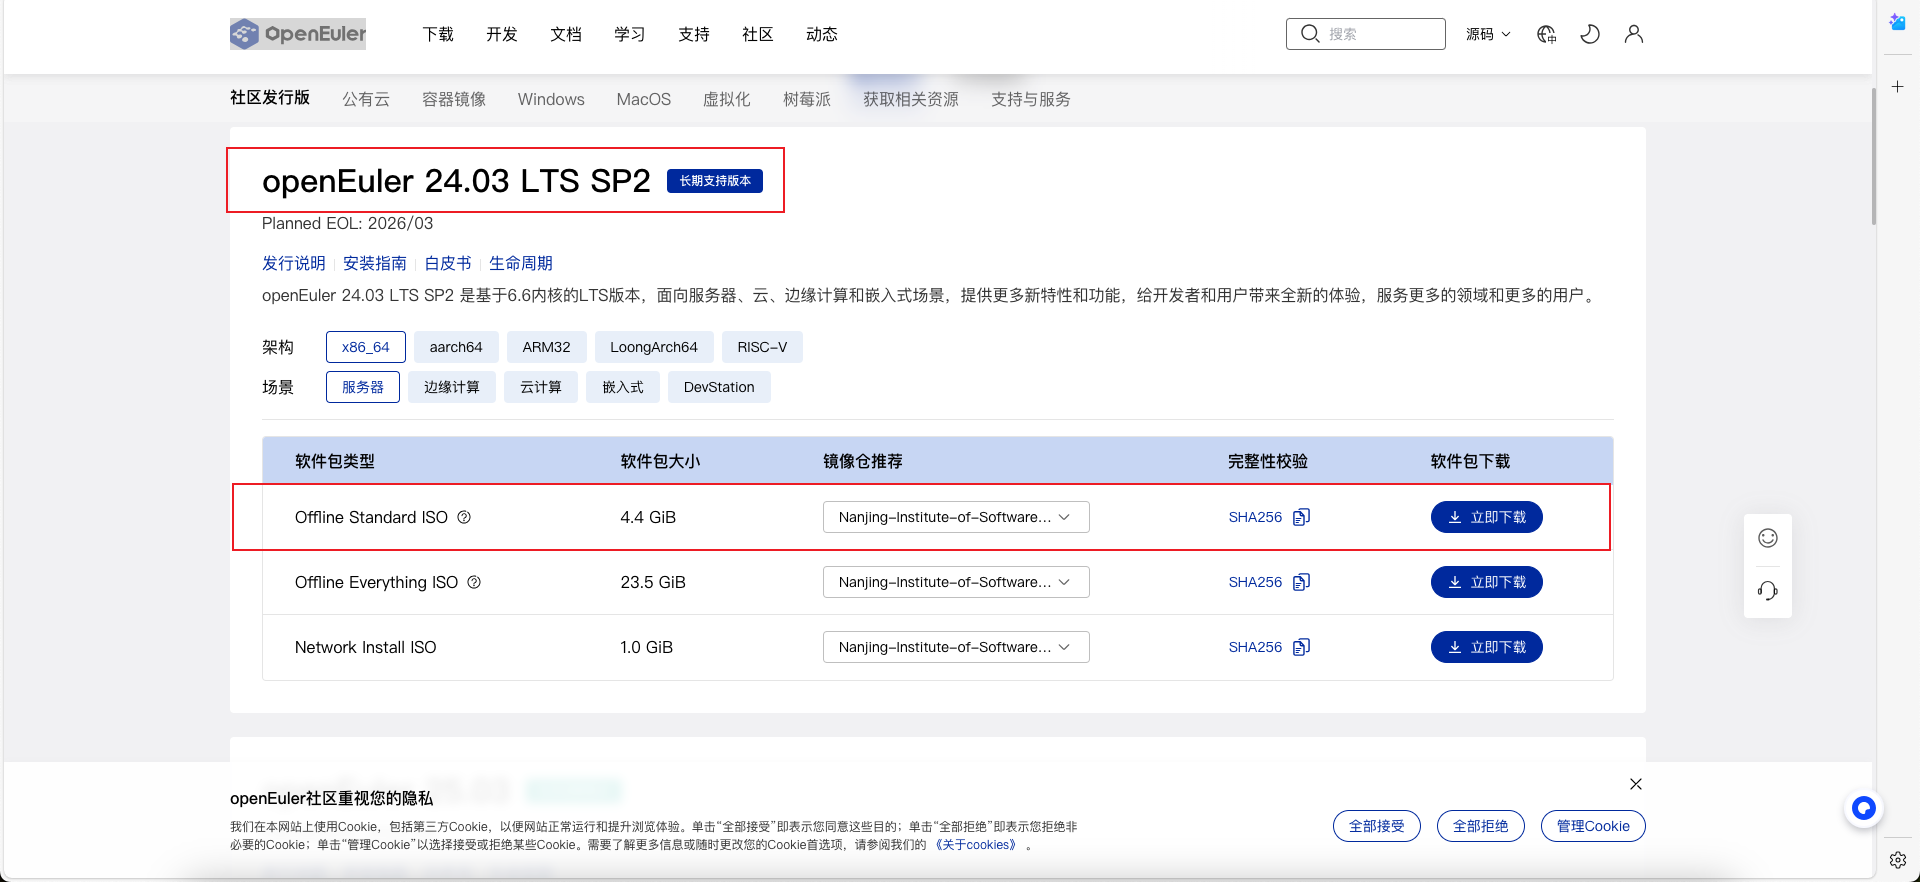The height and width of the screenshot is (882, 1920).
Task: Open the headset support icon
Action: click(1768, 591)
